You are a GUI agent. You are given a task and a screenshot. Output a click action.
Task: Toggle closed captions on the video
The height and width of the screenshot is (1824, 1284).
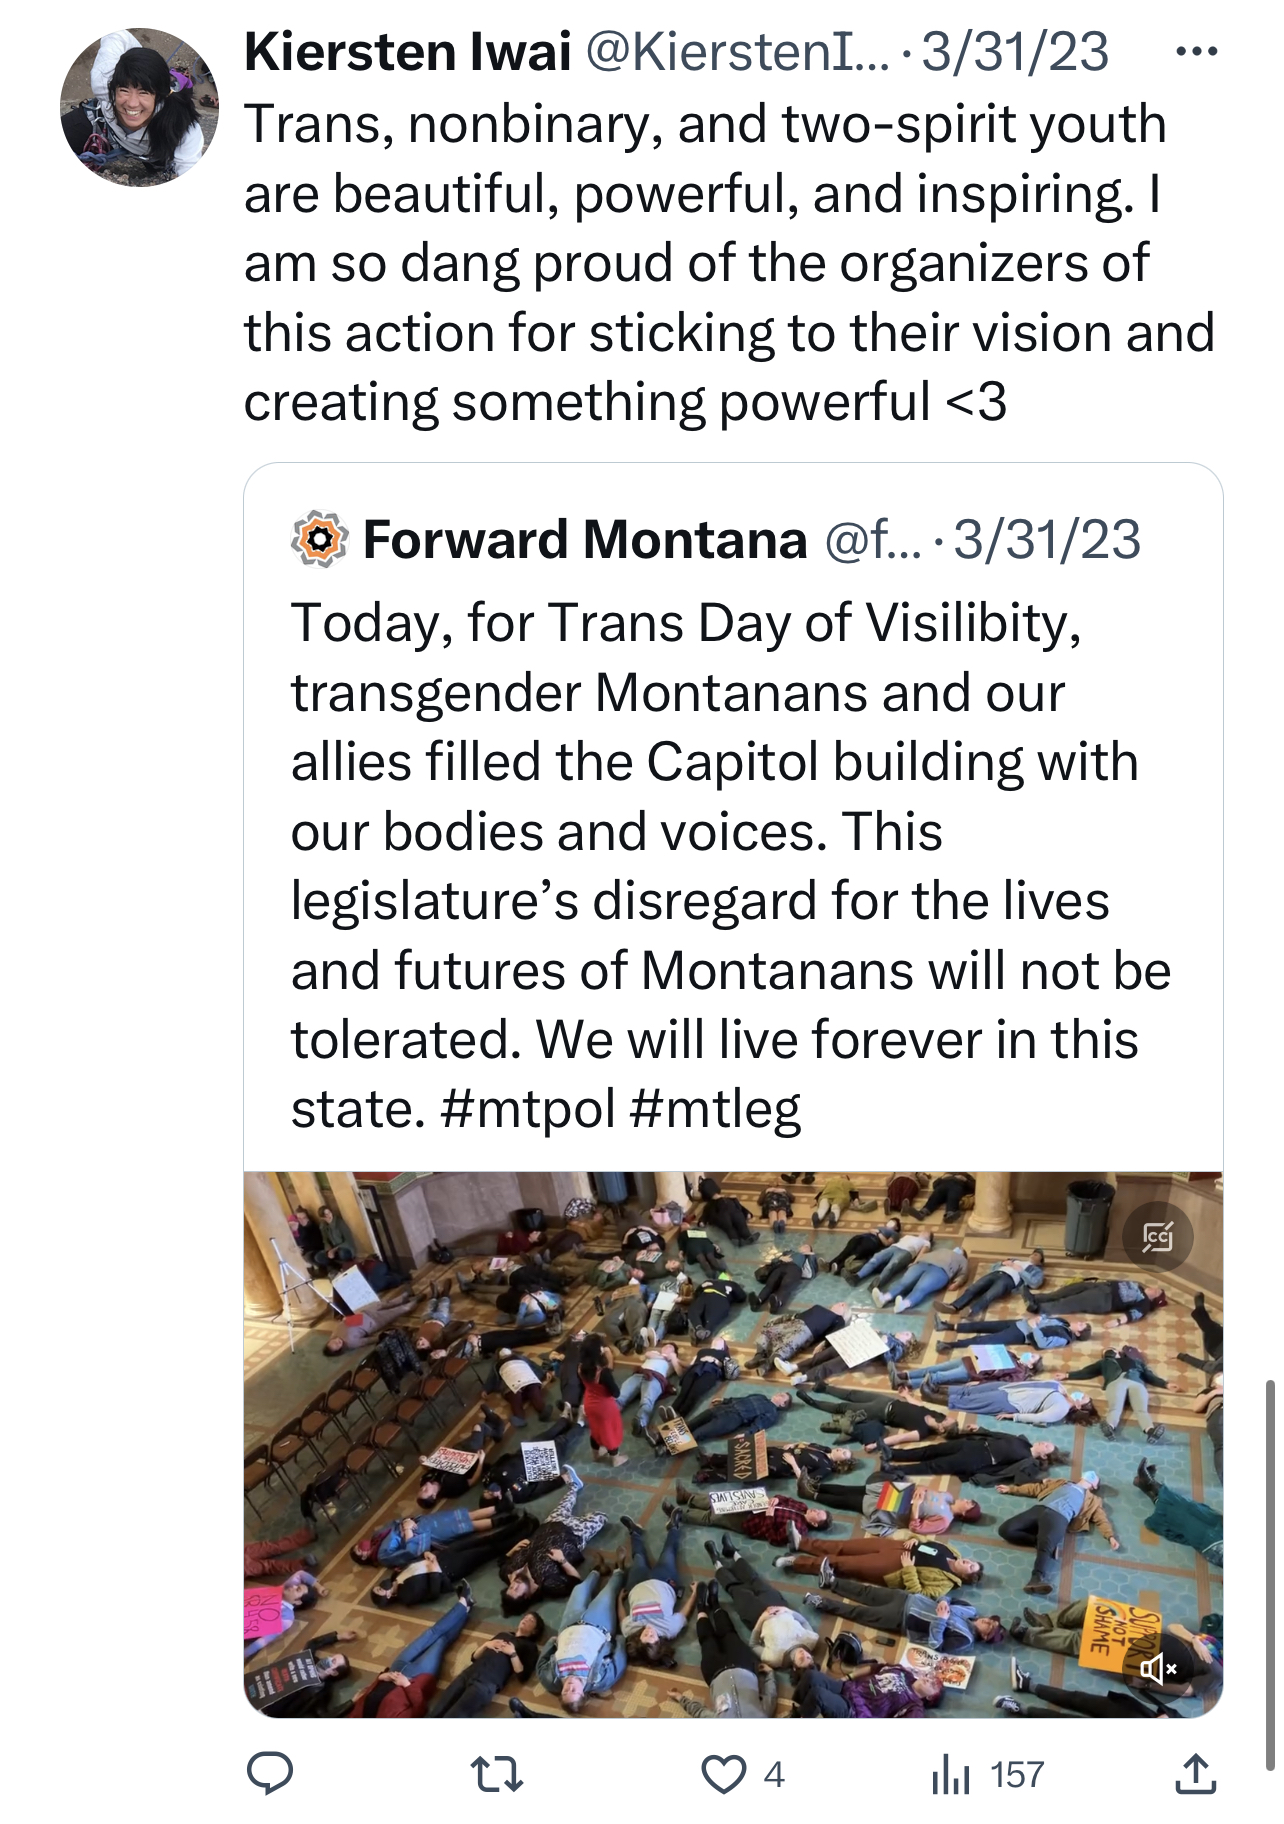tap(1158, 1237)
